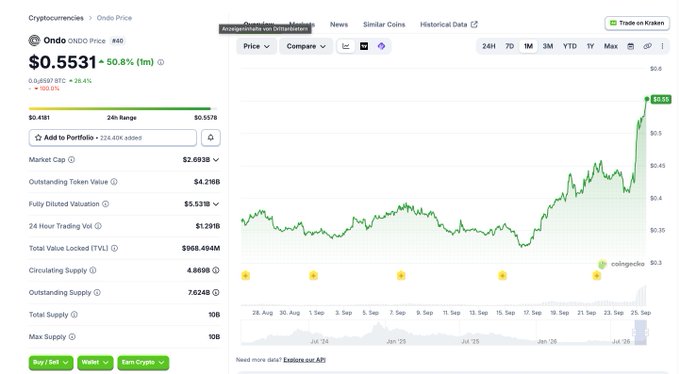
Task: Click info icon next to Max Supply
Action: coord(72,337)
